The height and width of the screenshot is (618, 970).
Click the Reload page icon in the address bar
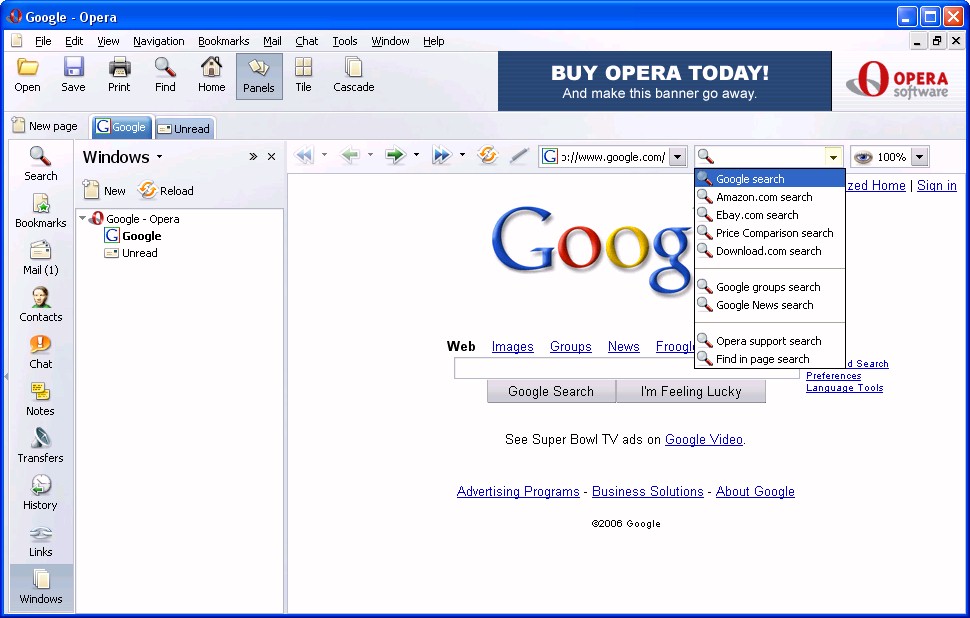pyautogui.click(x=488, y=156)
